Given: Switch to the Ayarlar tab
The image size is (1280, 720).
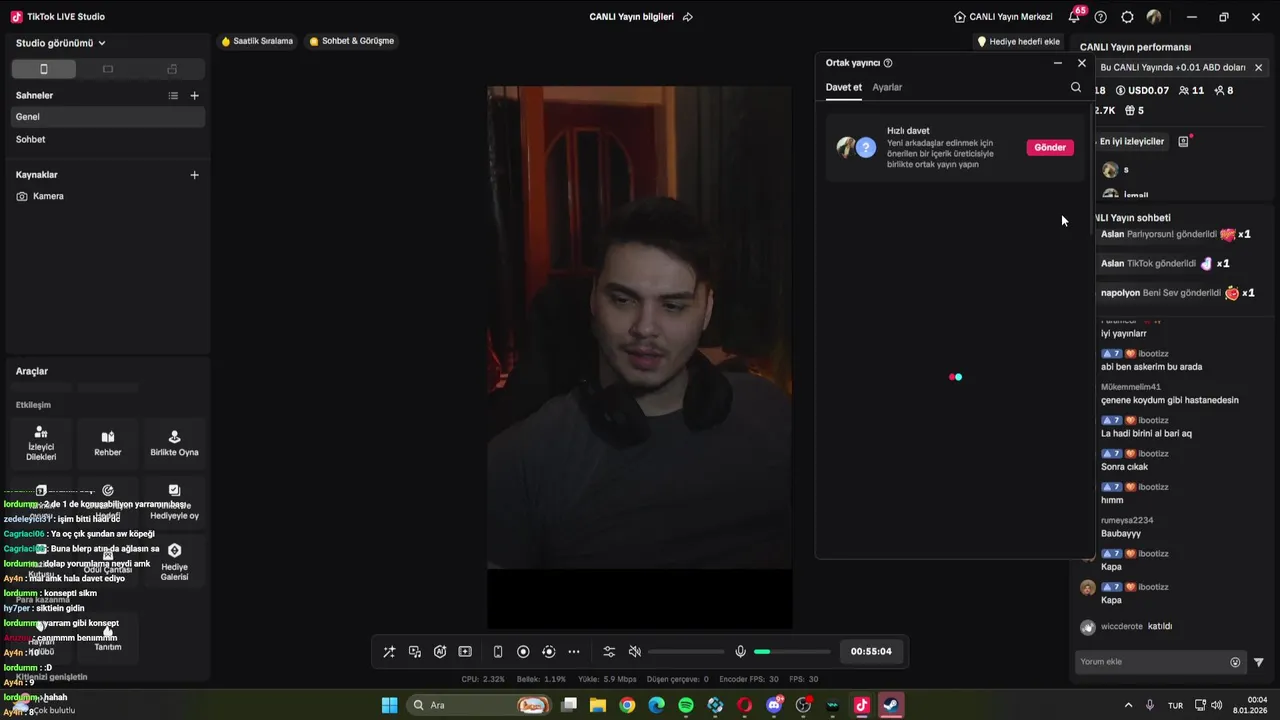Looking at the screenshot, I should click(887, 87).
